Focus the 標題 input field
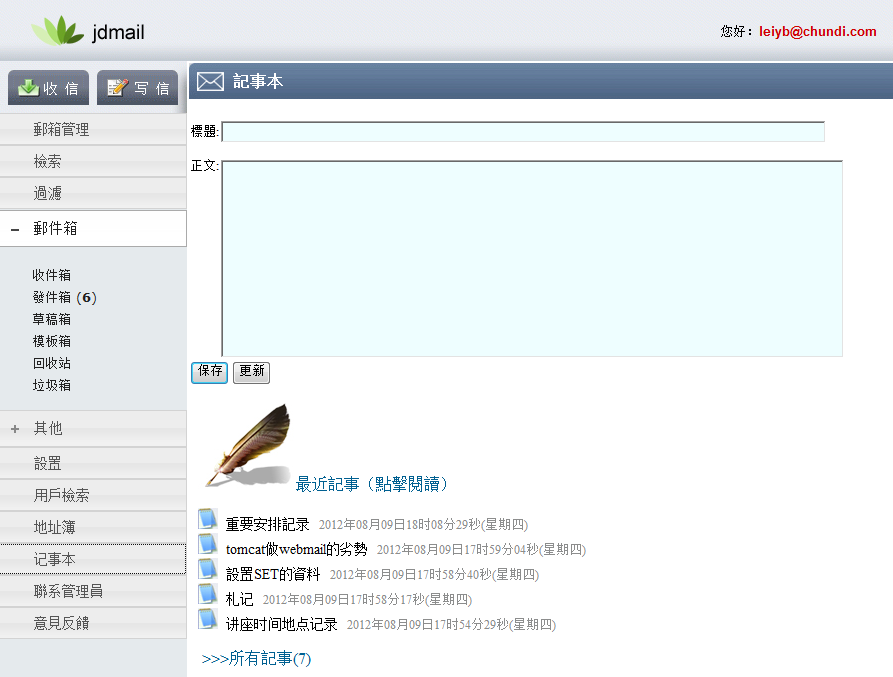 (x=523, y=132)
